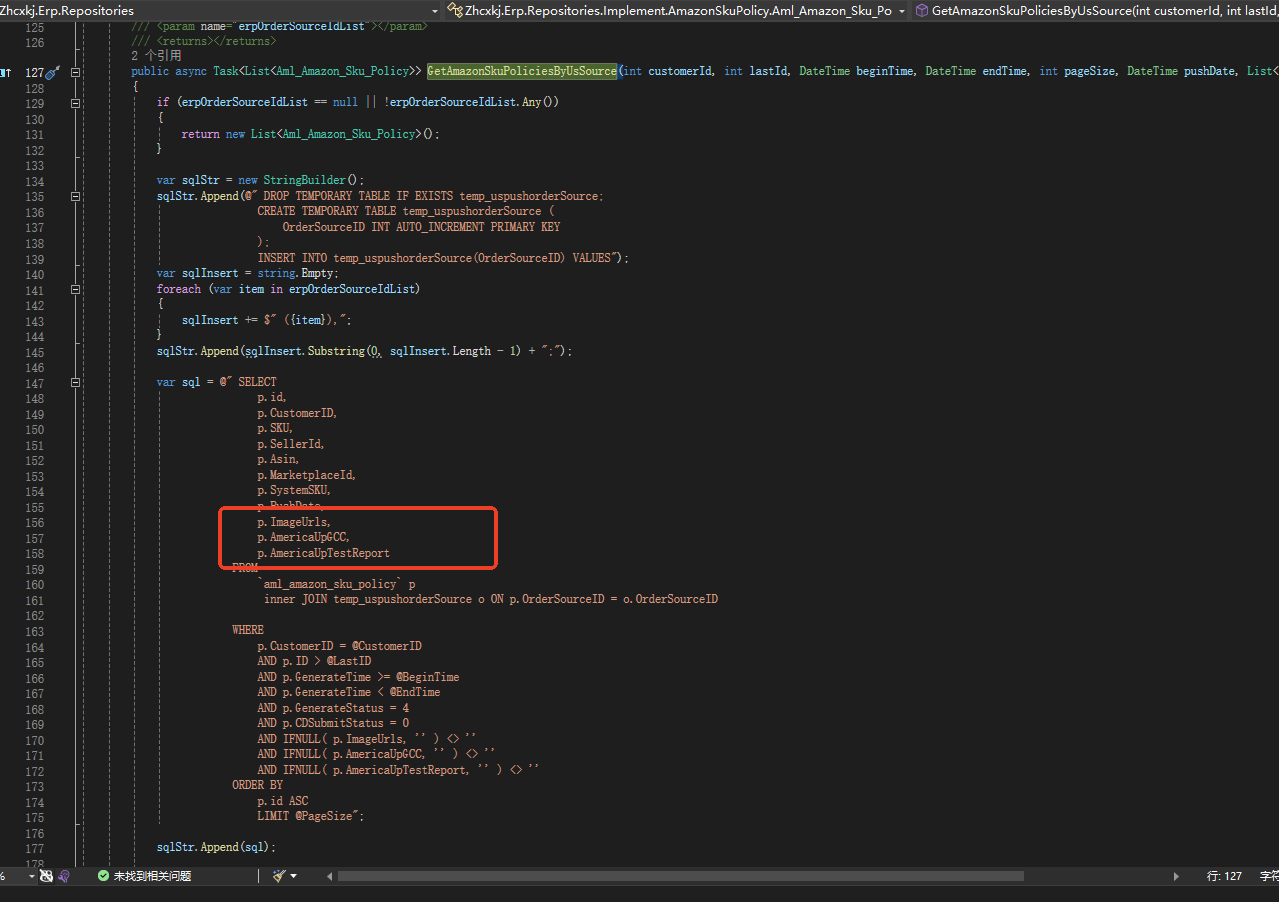Click the '未找到相关问题' status text
Screen dimensions: 1279x902
(152, 876)
